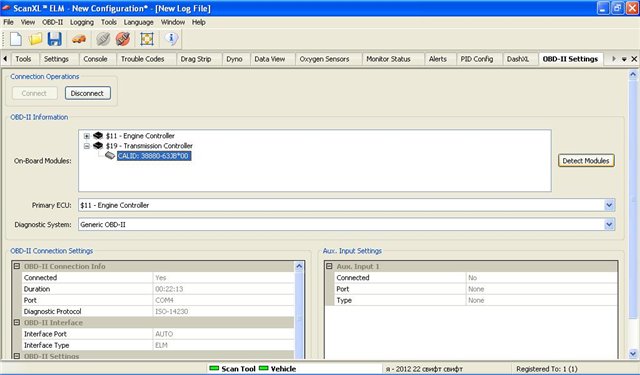Select the CALID: 38880-63JB*00 tree item
The width and height of the screenshot is (640, 375).
(154, 156)
